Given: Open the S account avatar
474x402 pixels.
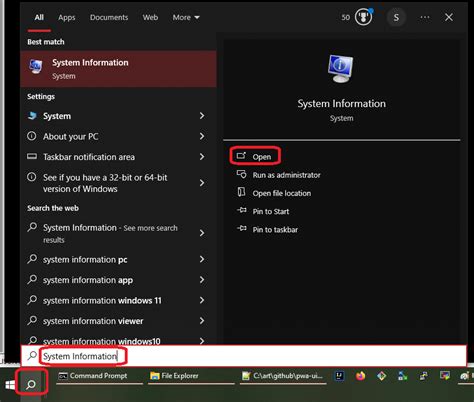Looking at the screenshot, I should [x=396, y=17].
